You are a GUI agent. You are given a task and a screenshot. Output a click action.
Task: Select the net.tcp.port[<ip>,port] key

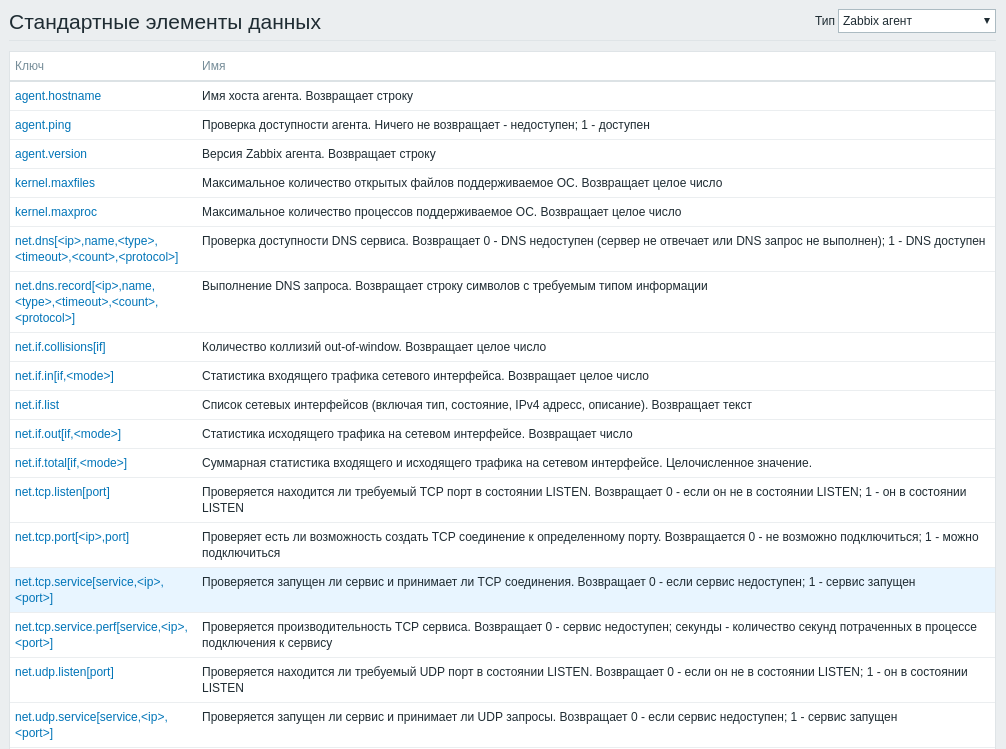[x=72, y=537]
